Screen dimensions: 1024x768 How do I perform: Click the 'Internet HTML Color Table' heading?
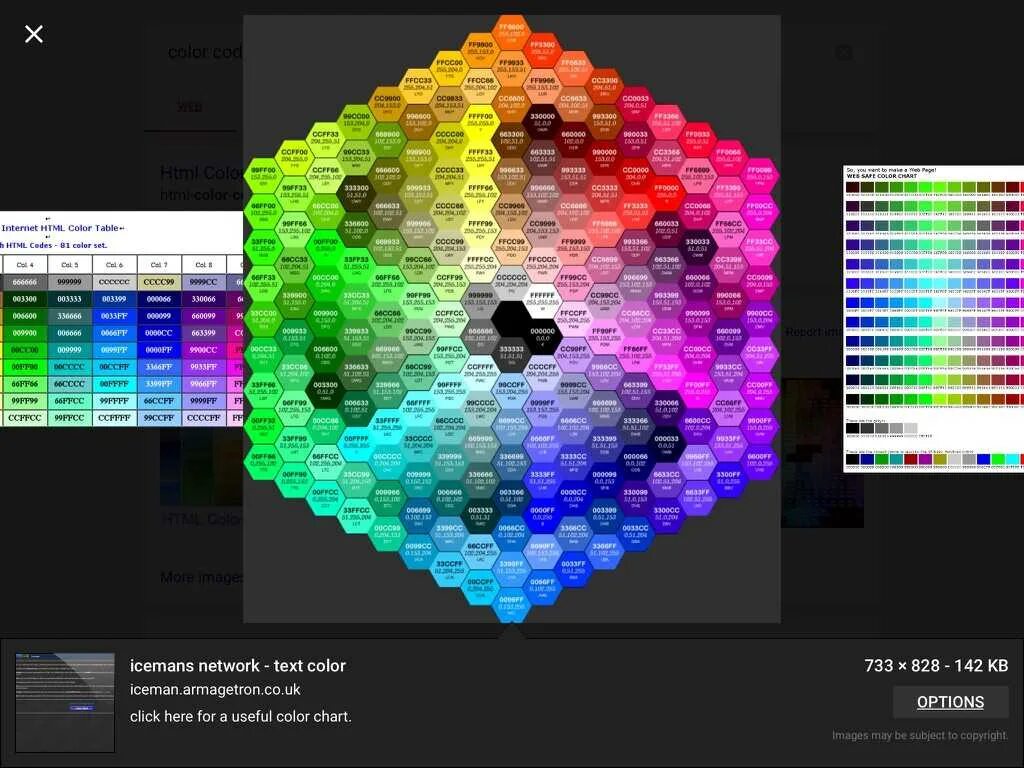pos(60,228)
